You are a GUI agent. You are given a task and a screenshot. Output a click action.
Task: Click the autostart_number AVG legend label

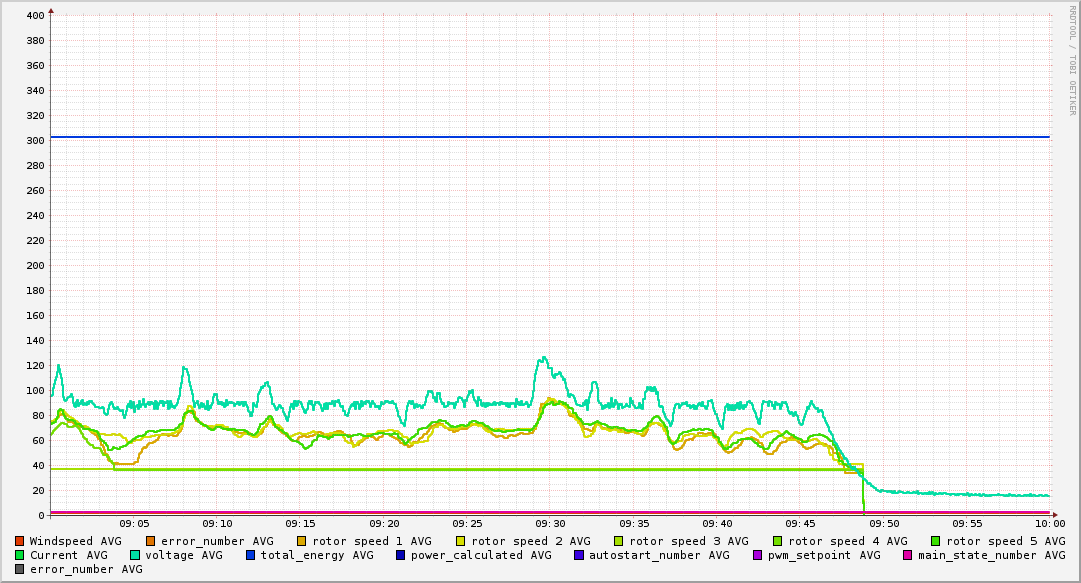659,555
